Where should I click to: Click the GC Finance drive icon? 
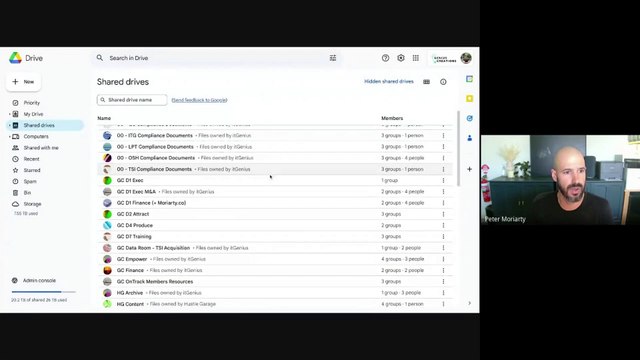(x=107, y=270)
